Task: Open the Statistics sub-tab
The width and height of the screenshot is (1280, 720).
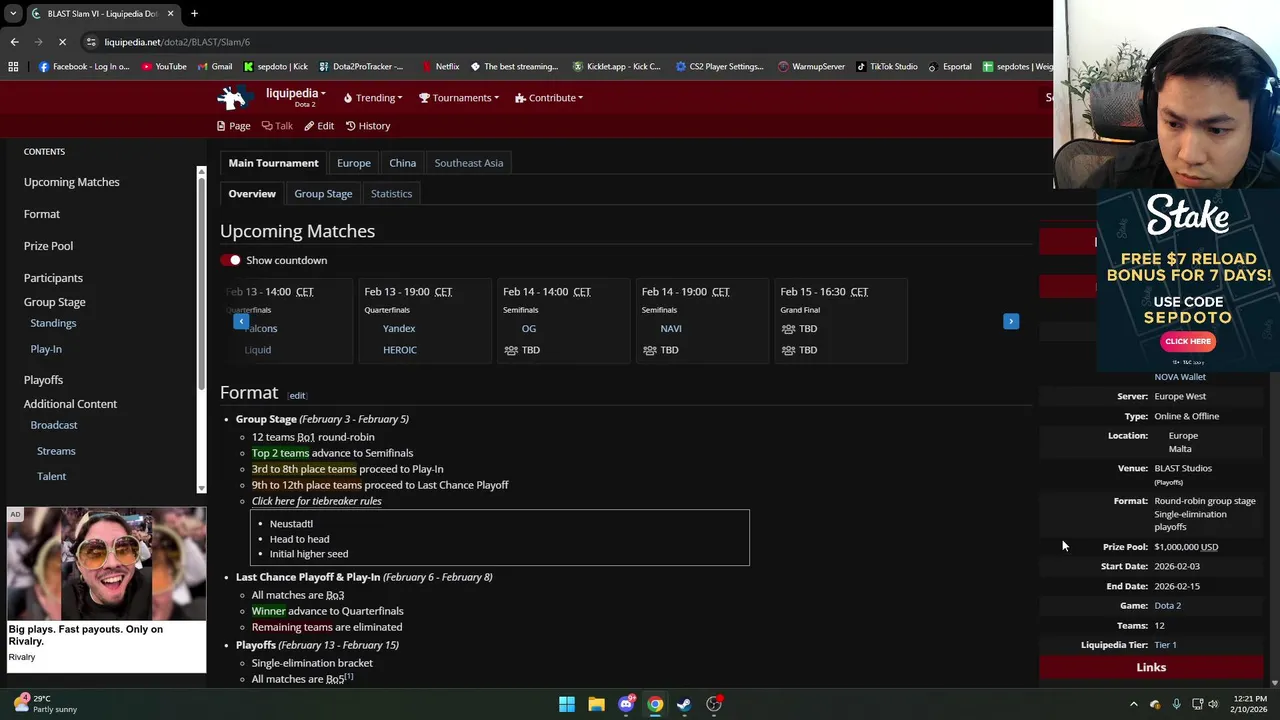Action: [391, 194]
